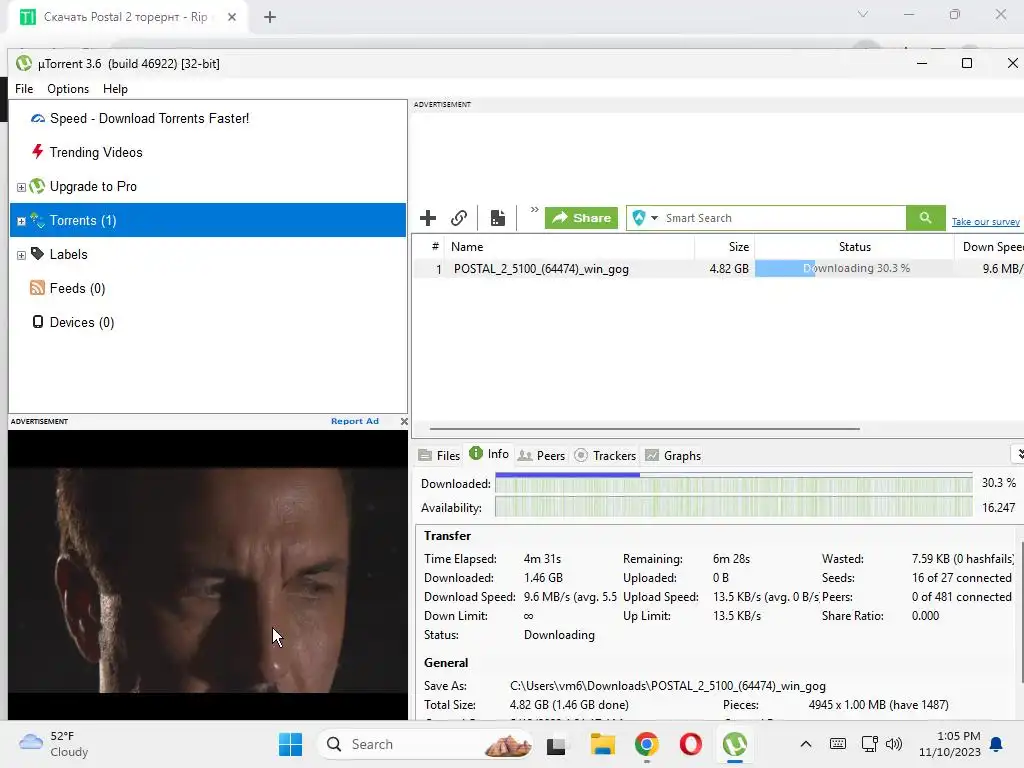The height and width of the screenshot is (768, 1024).
Task: Collapse the detail pane with arrow button
Action: click(x=1017, y=453)
